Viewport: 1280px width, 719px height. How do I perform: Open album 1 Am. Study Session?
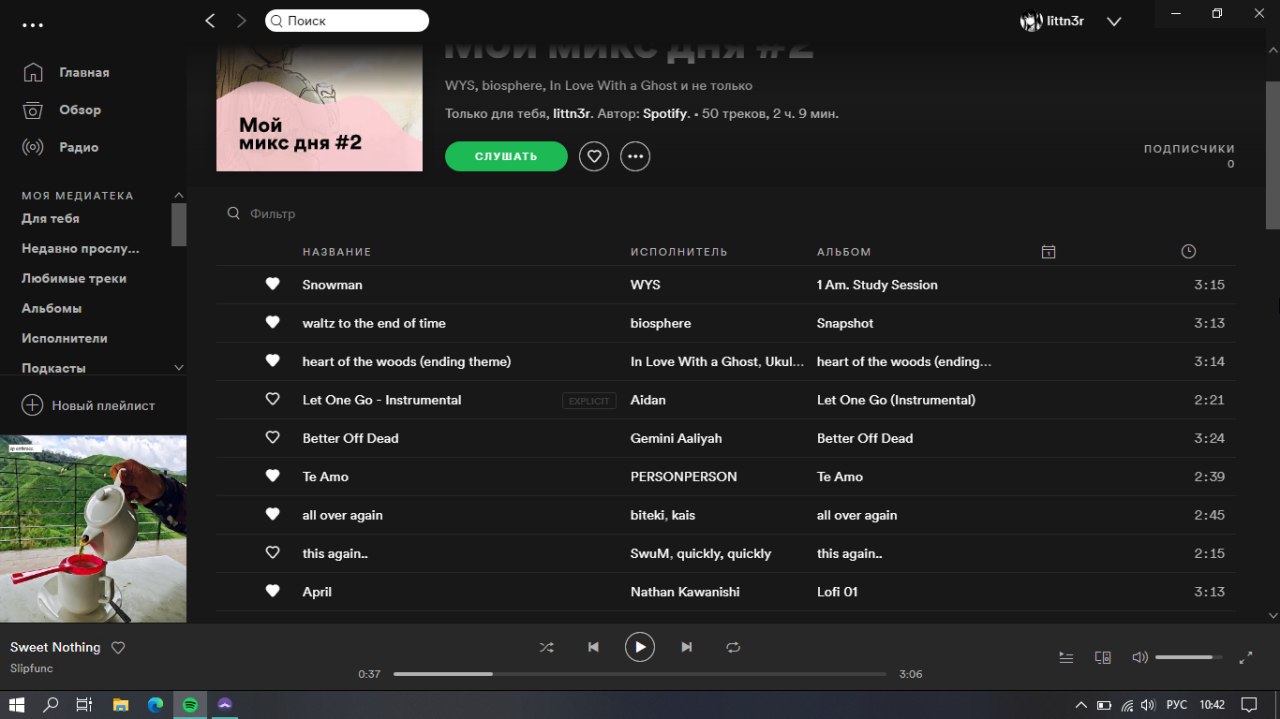coord(877,285)
